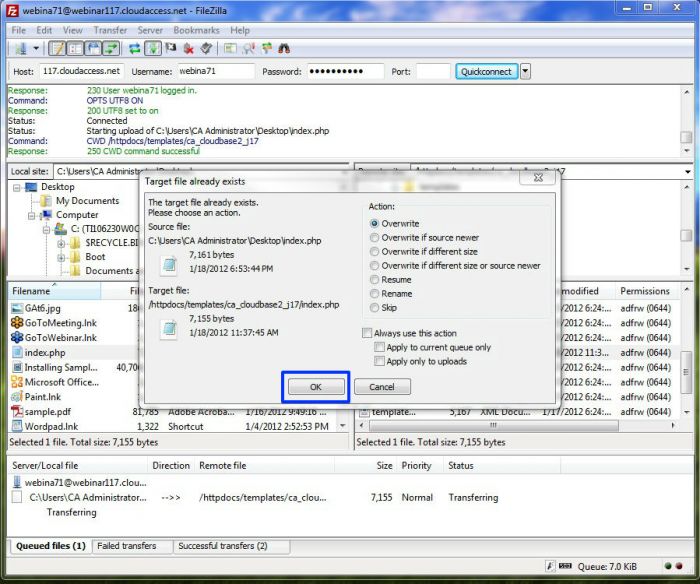Open the Site Manager icon
The width and height of the screenshot is (700, 584).
[21, 48]
